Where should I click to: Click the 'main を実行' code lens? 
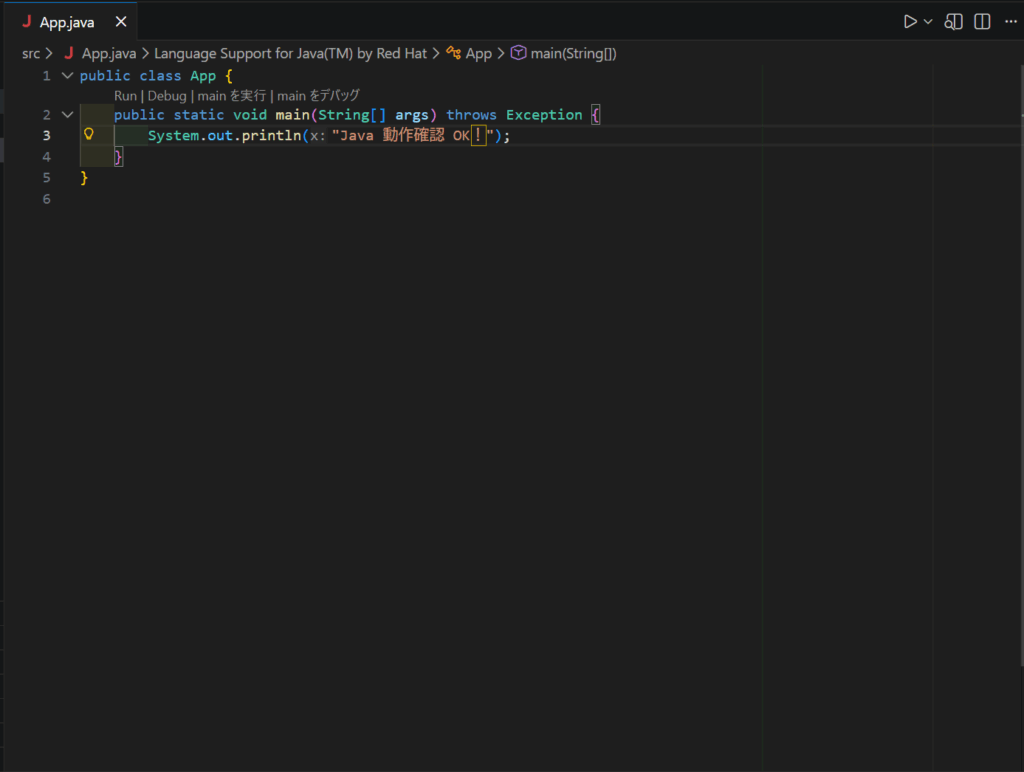(231, 96)
